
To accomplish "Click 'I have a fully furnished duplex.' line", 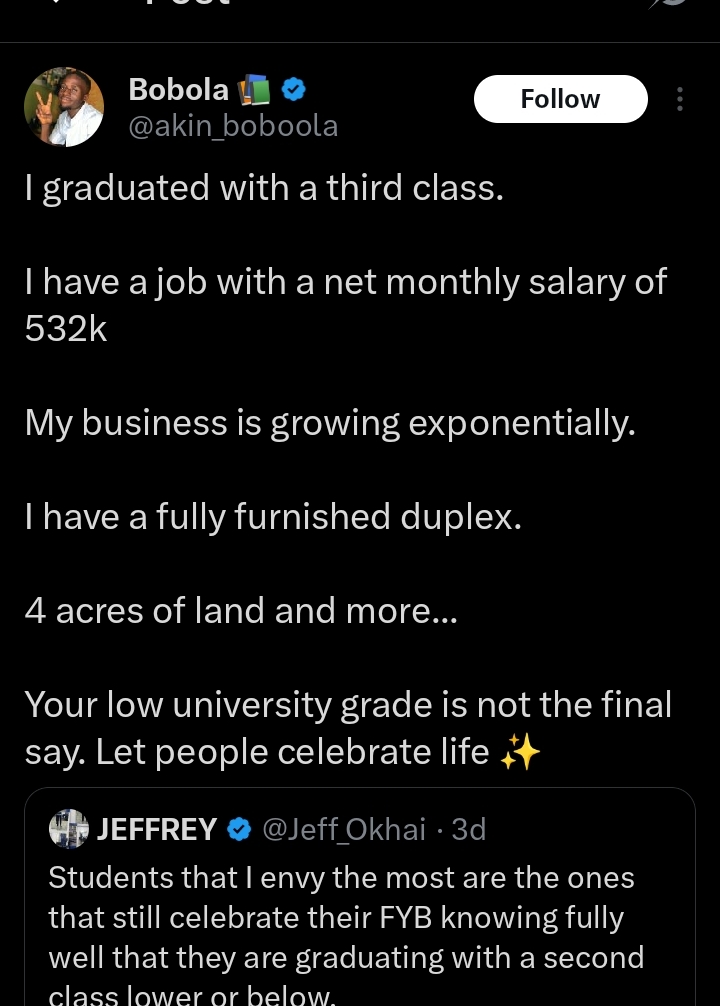I will click(x=273, y=517).
